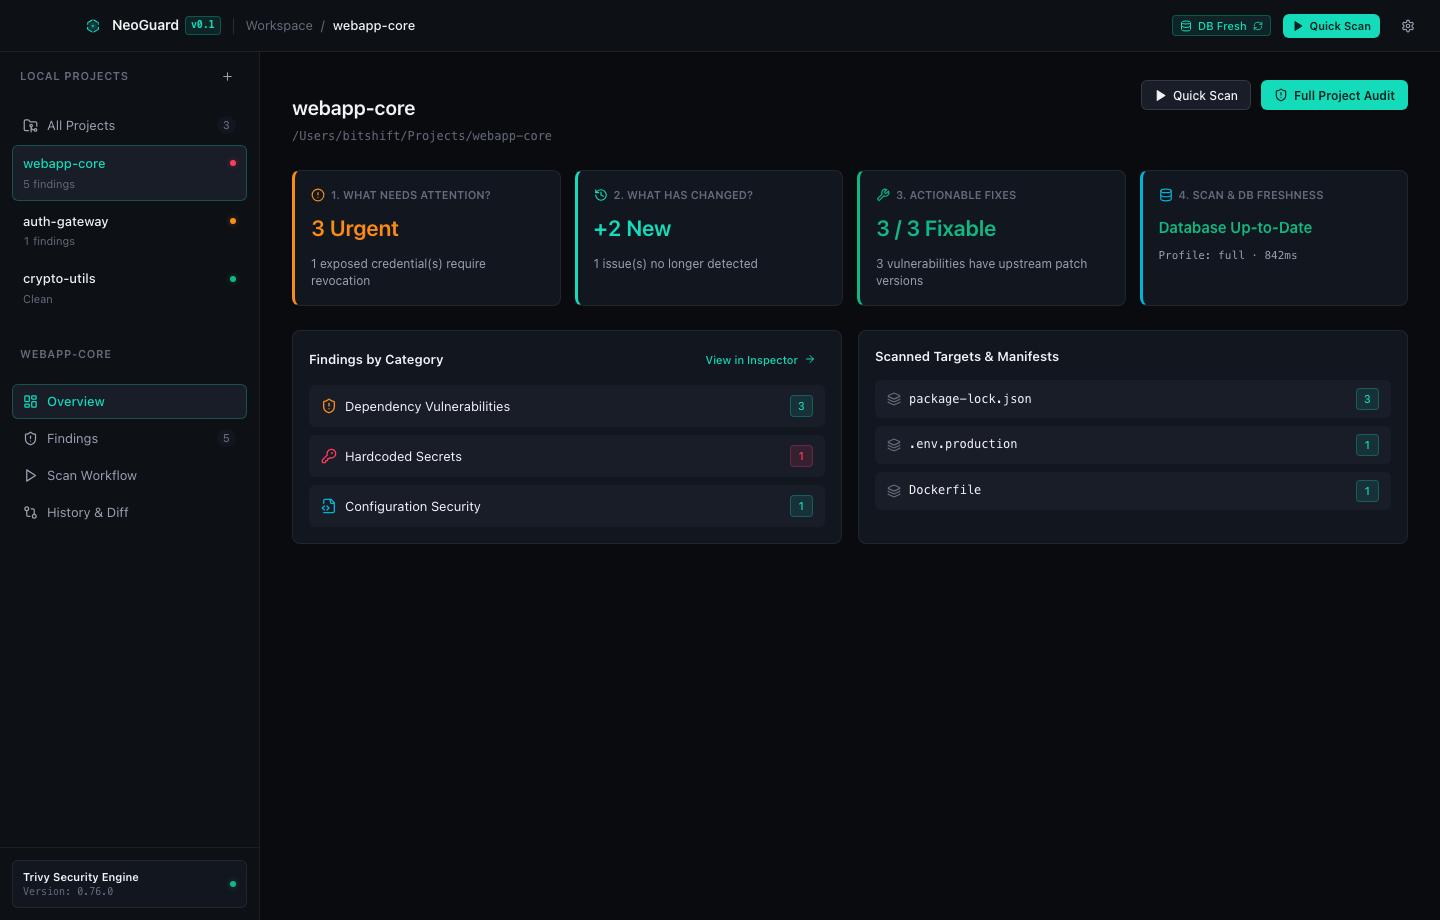The height and width of the screenshot is (920, 1440).
Task: Click the history icon on What Has Changed
Action: point(601,195)
